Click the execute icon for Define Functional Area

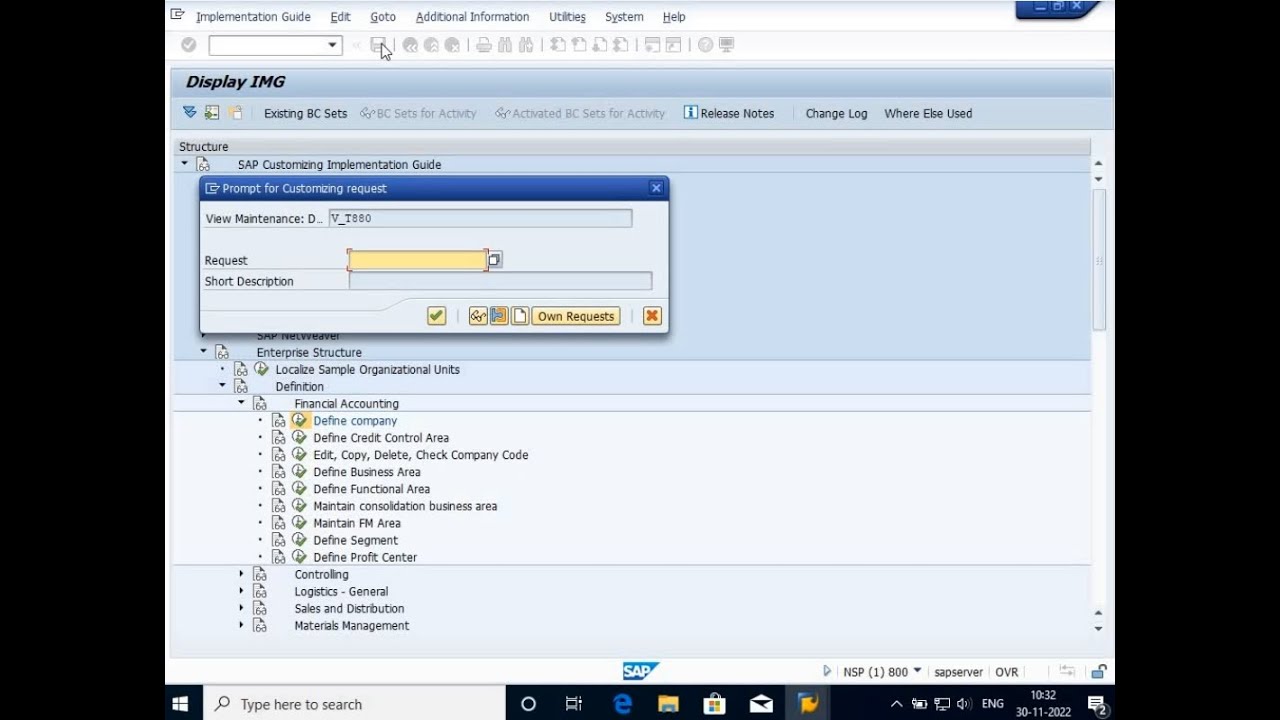(299, 489)
